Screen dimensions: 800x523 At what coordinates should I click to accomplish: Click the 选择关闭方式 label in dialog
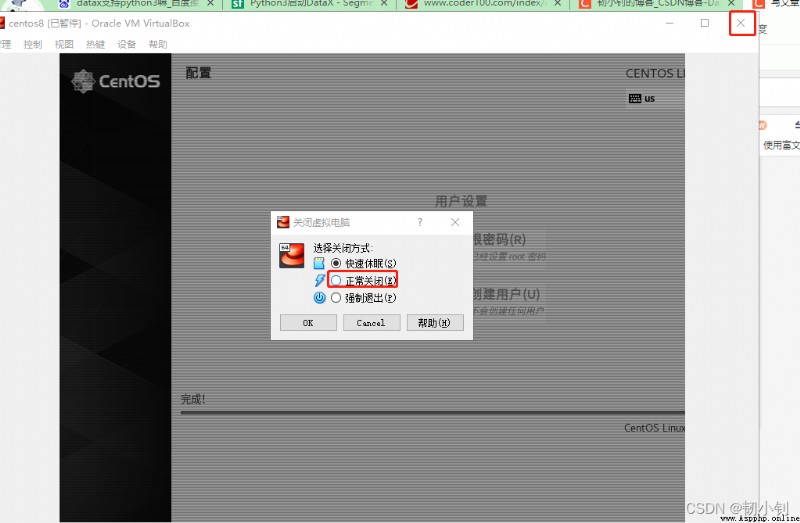(343, 248)
